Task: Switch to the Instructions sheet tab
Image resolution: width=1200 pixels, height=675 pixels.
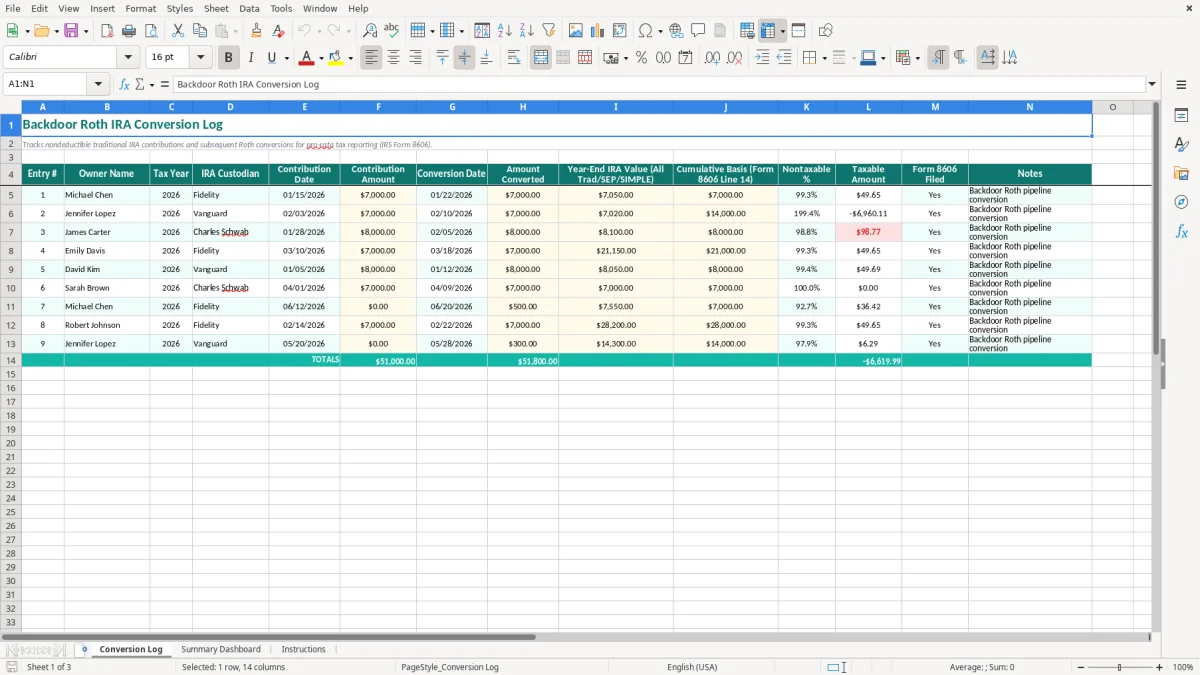Action: click(x=303, y=649)
